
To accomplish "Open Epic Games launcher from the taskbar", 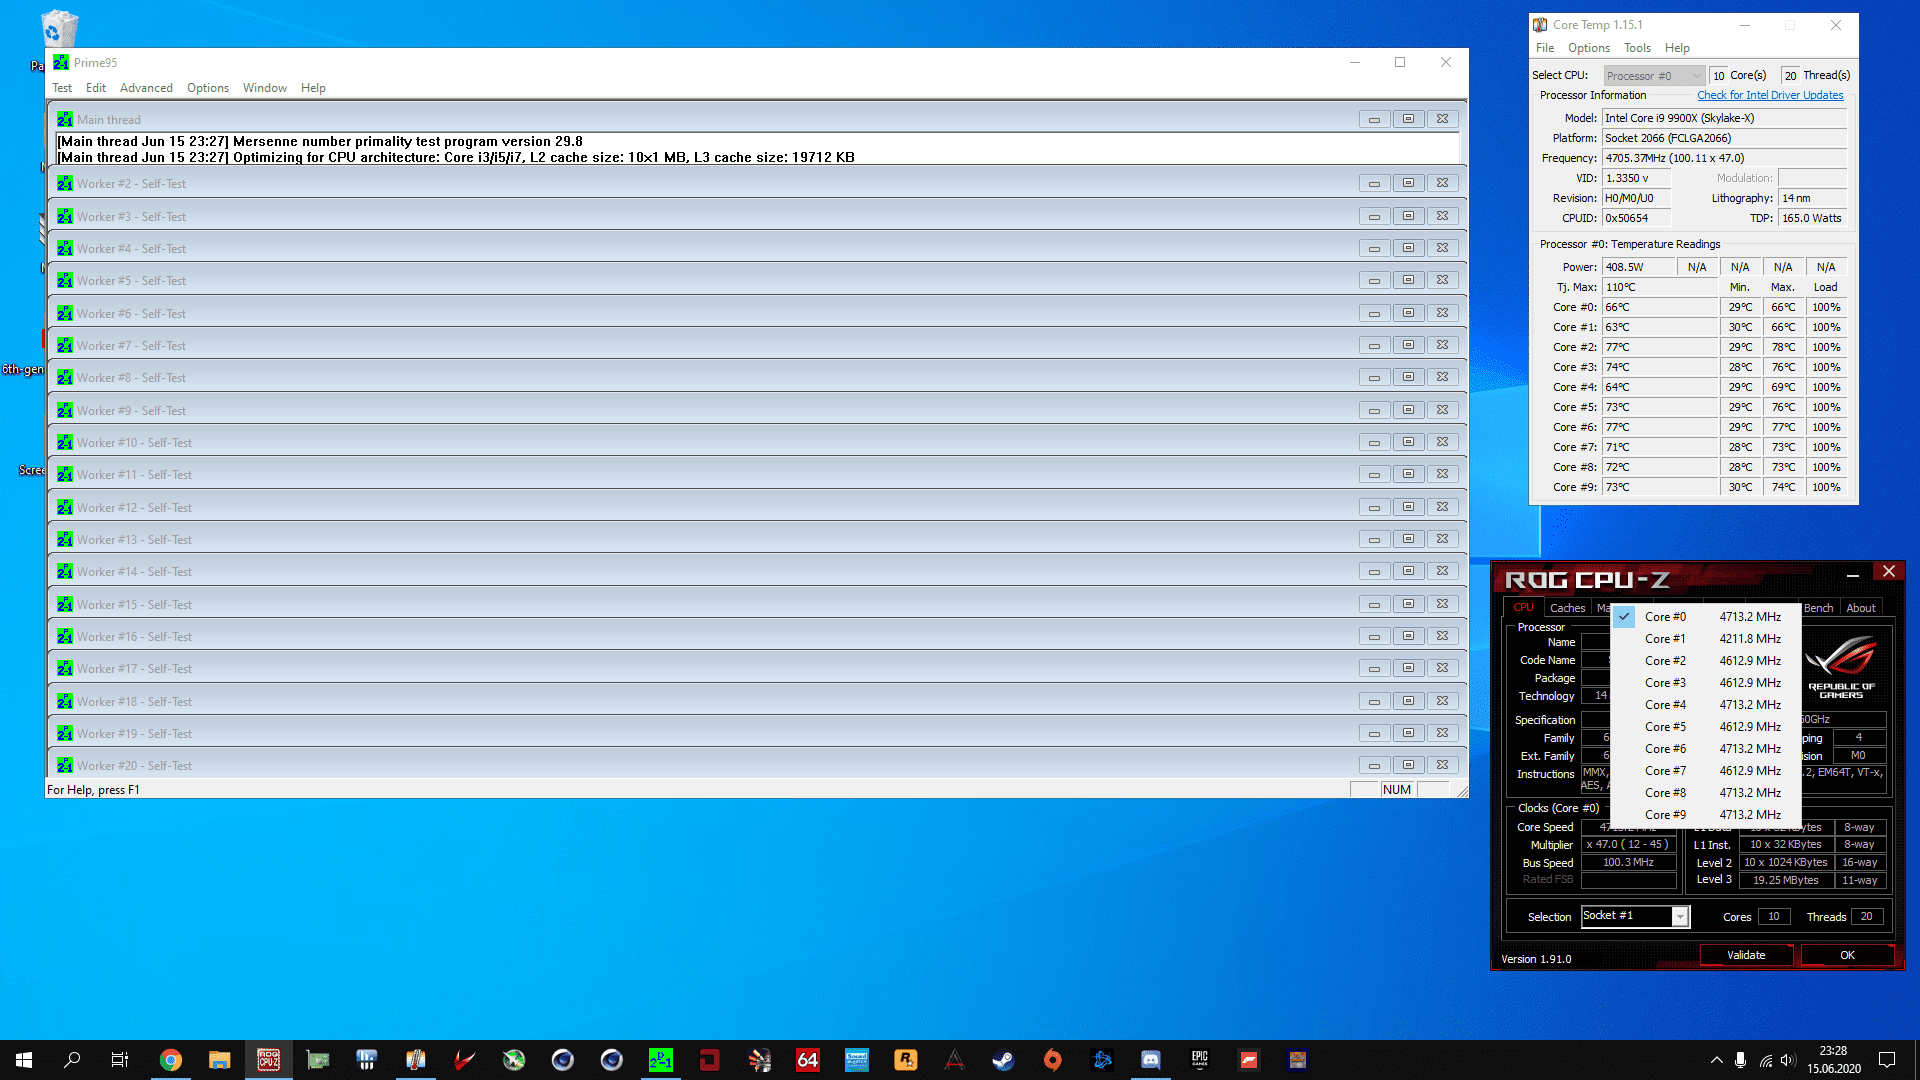I will coord(1200,1060).
